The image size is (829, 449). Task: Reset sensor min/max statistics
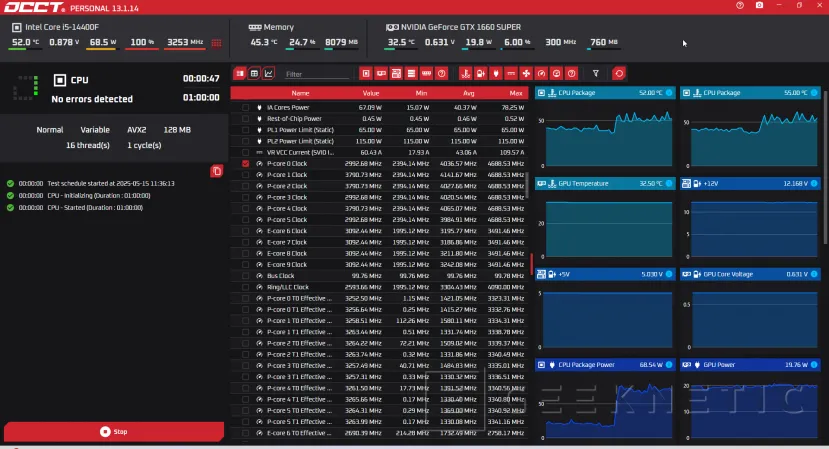coord(619,74)
